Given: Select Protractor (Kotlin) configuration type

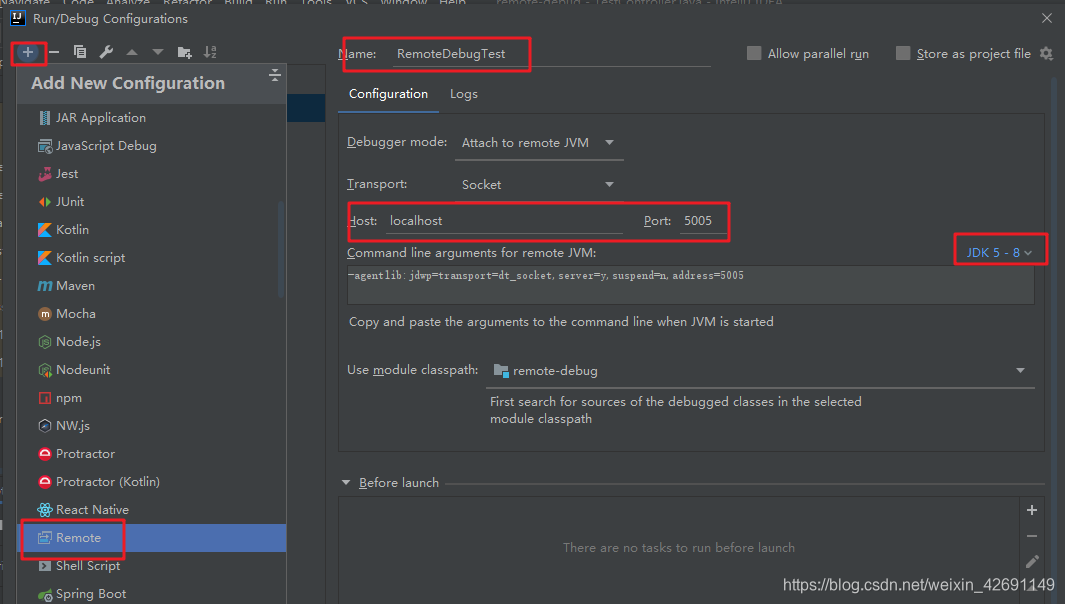Looking at the screenshot, I should click(x=151, y=481).
